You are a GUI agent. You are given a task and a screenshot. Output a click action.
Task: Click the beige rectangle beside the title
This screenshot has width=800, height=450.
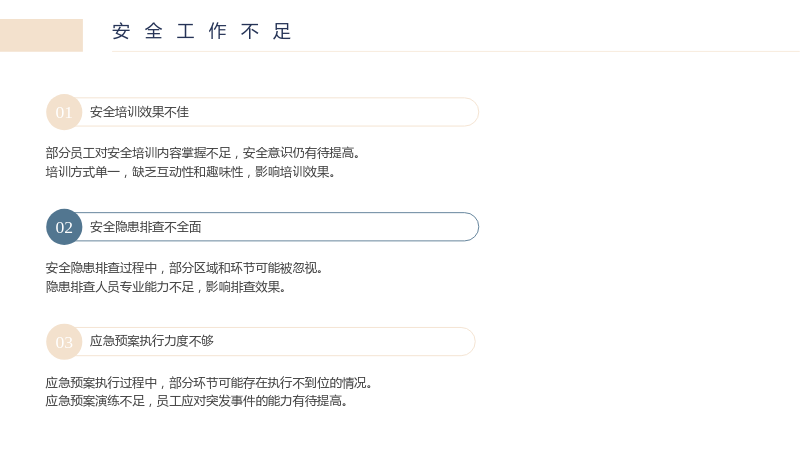tap(41, 35)
